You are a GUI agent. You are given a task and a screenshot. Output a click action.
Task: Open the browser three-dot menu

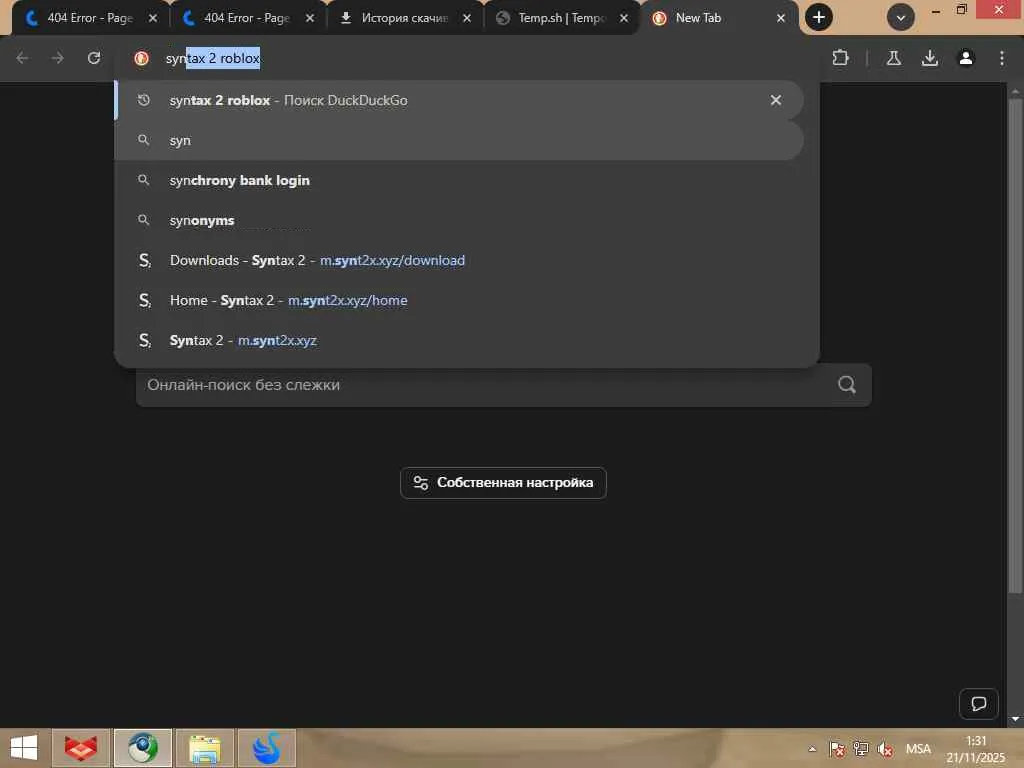[1002, 58]
